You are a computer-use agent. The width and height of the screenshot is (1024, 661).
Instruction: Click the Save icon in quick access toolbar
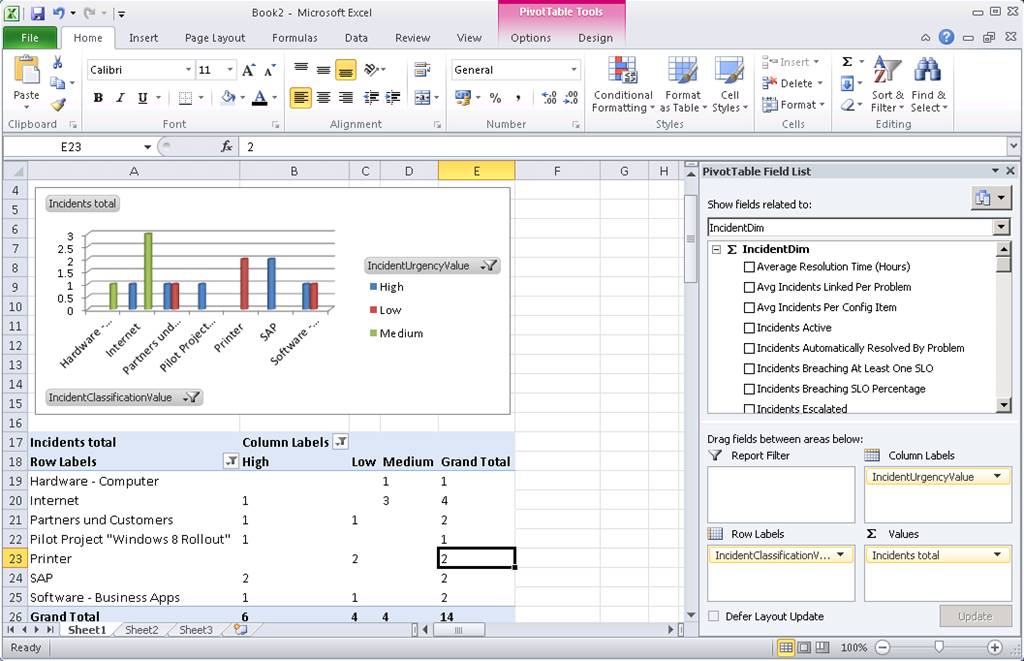37,14
